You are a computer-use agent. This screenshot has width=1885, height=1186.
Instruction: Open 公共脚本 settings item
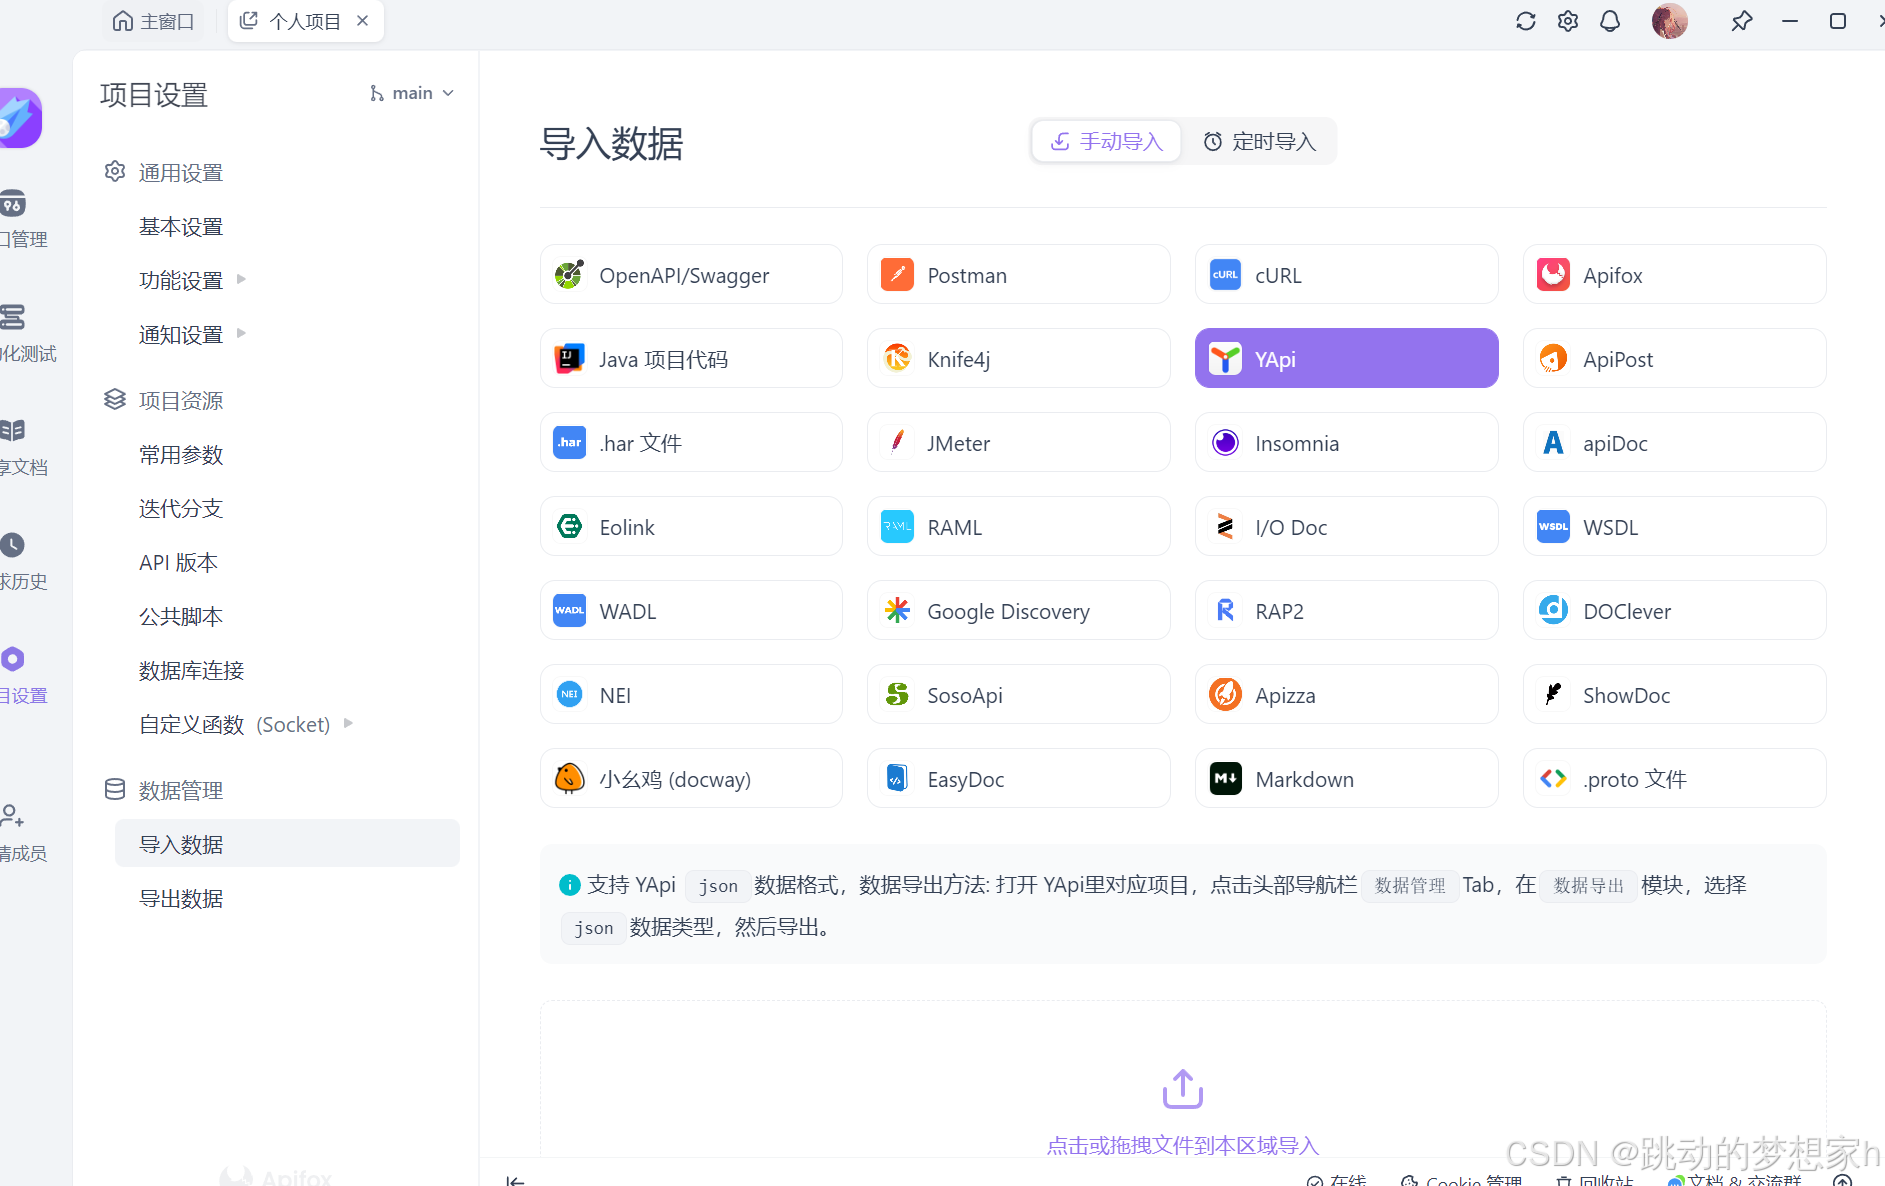pyautogui.click(x=181, y=617)
